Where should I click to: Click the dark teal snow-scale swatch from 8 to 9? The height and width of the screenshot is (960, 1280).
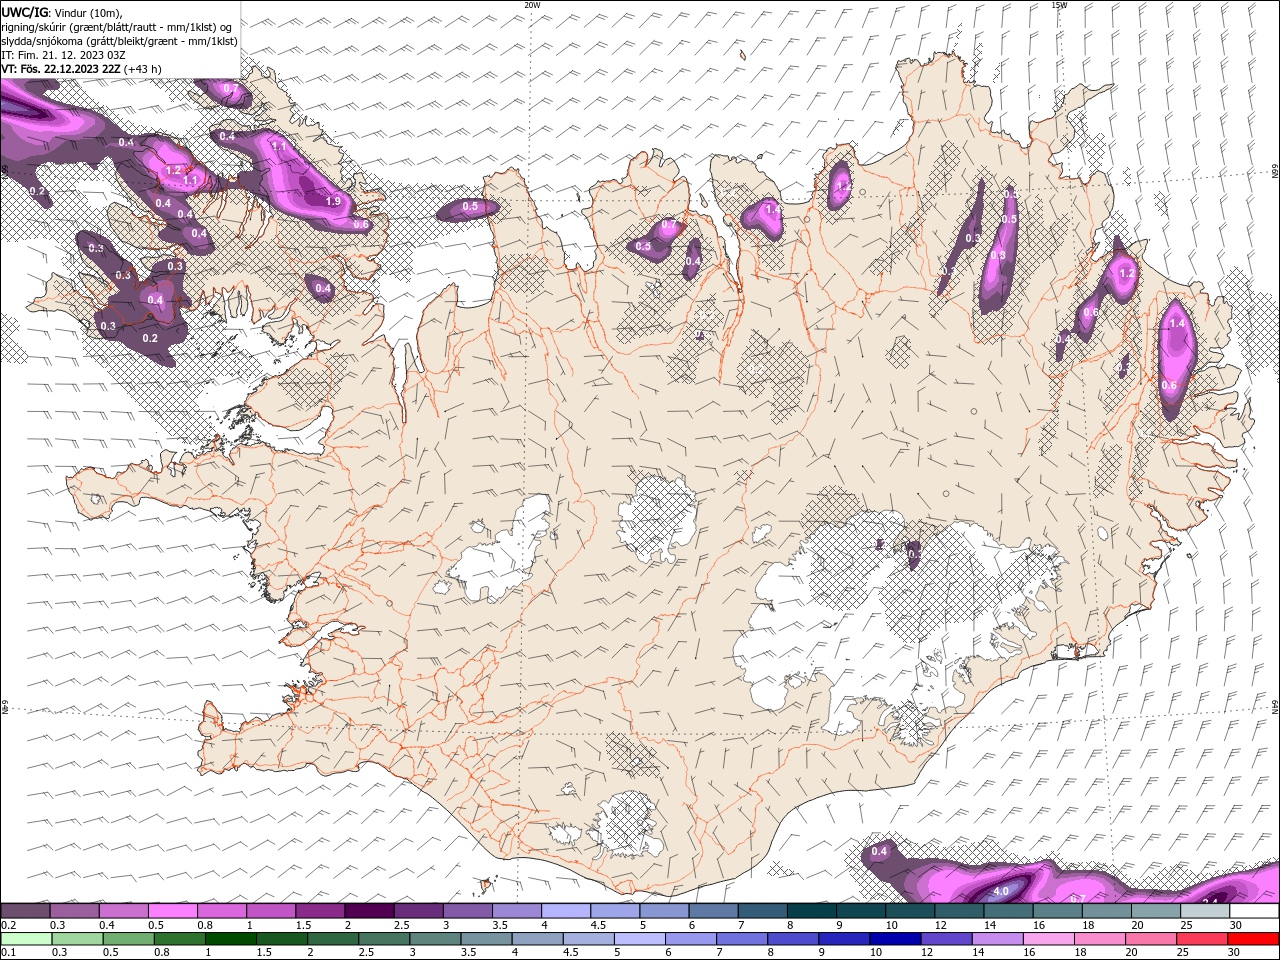(812, 911)
